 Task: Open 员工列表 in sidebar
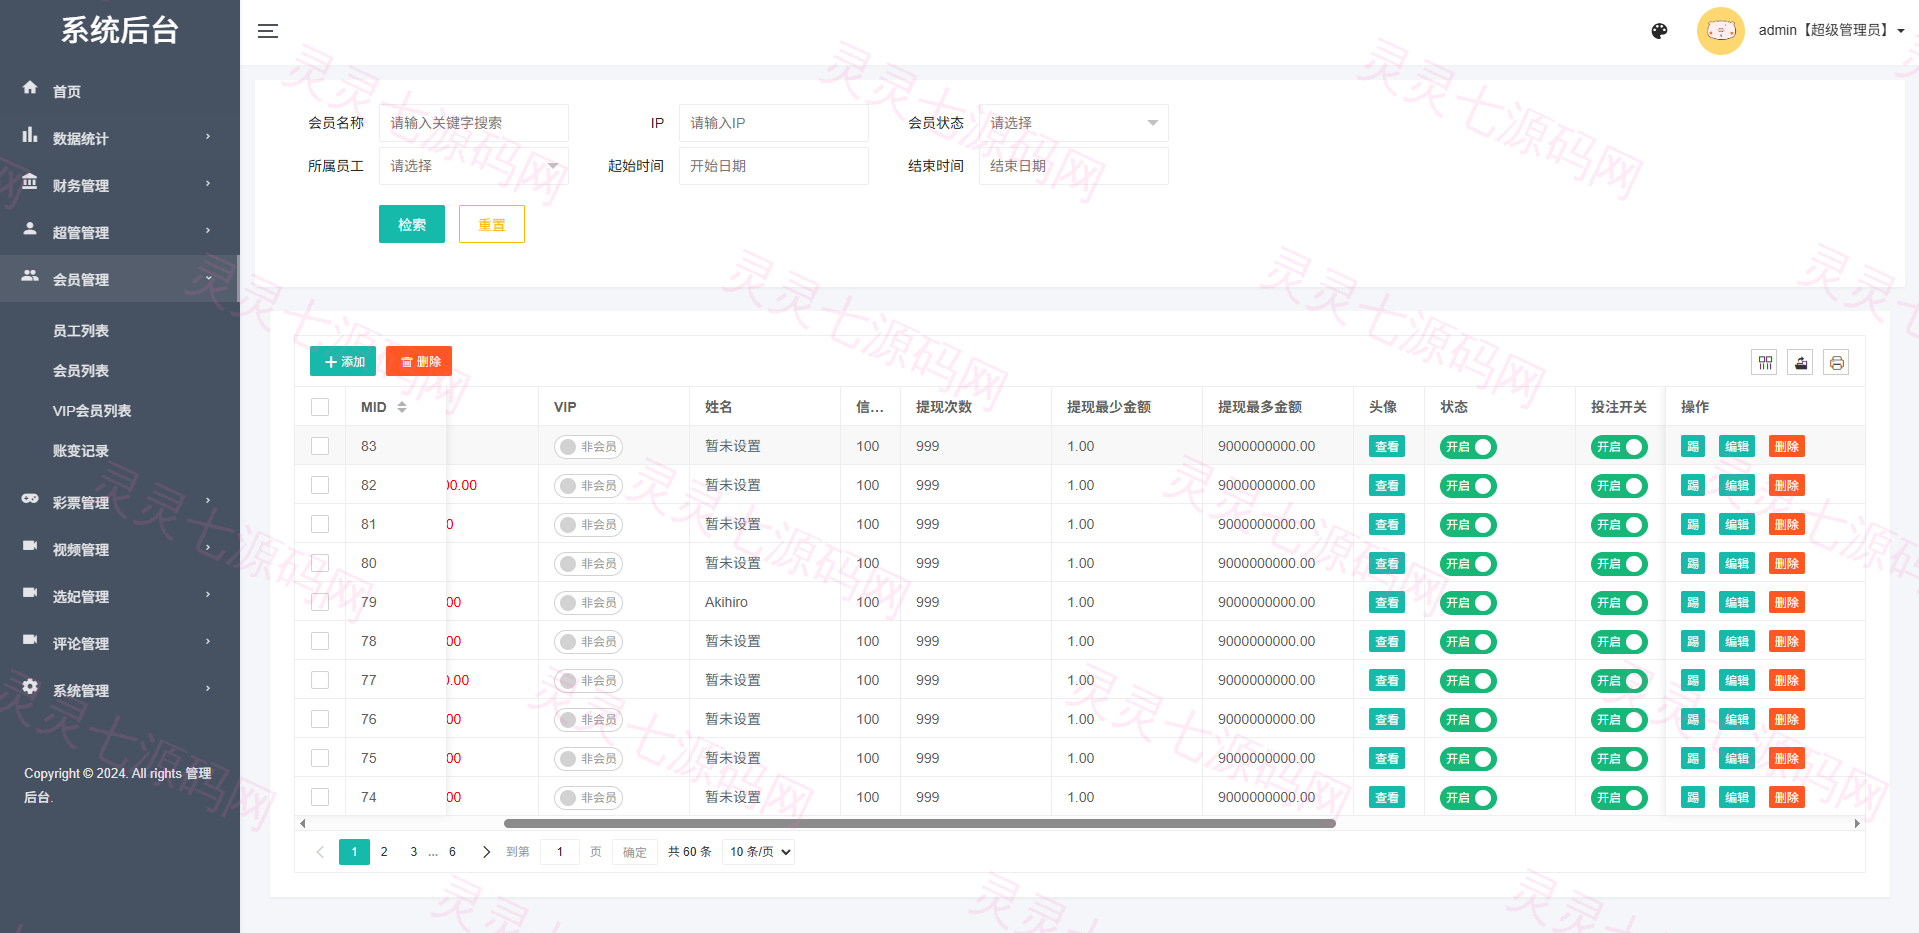(x=81, y=331)
